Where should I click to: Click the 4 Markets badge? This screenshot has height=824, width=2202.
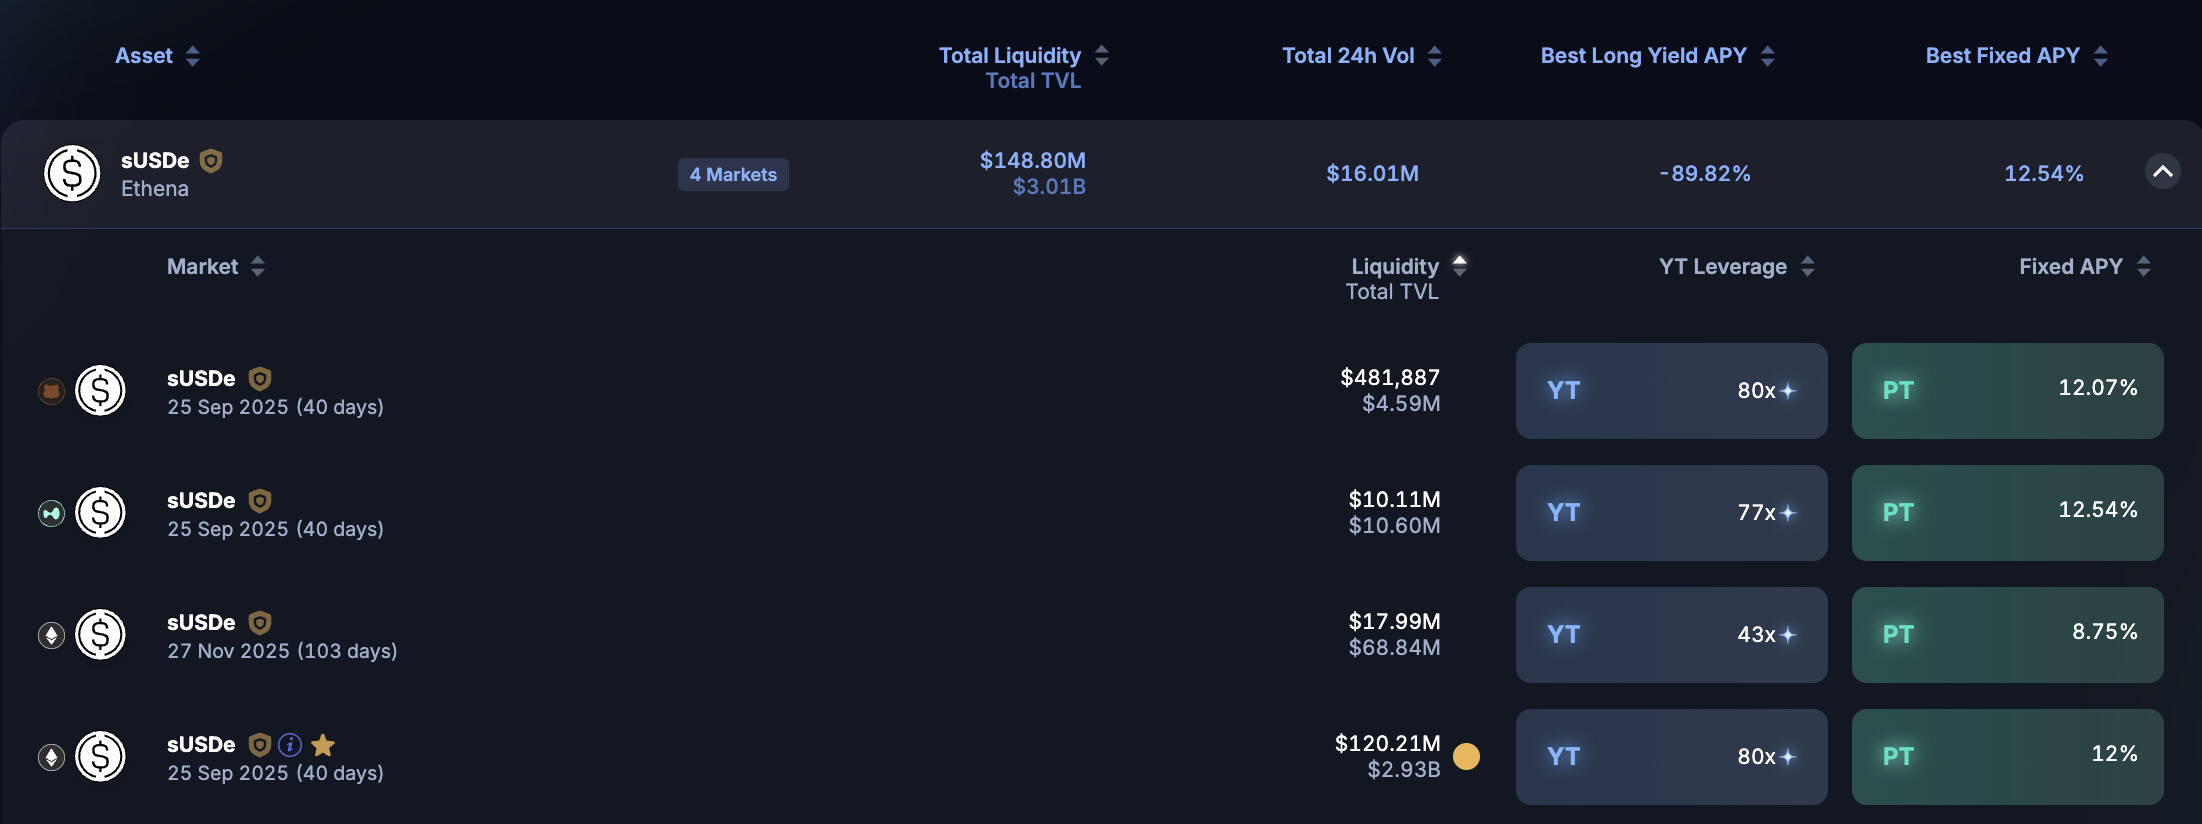click(733, 175)
